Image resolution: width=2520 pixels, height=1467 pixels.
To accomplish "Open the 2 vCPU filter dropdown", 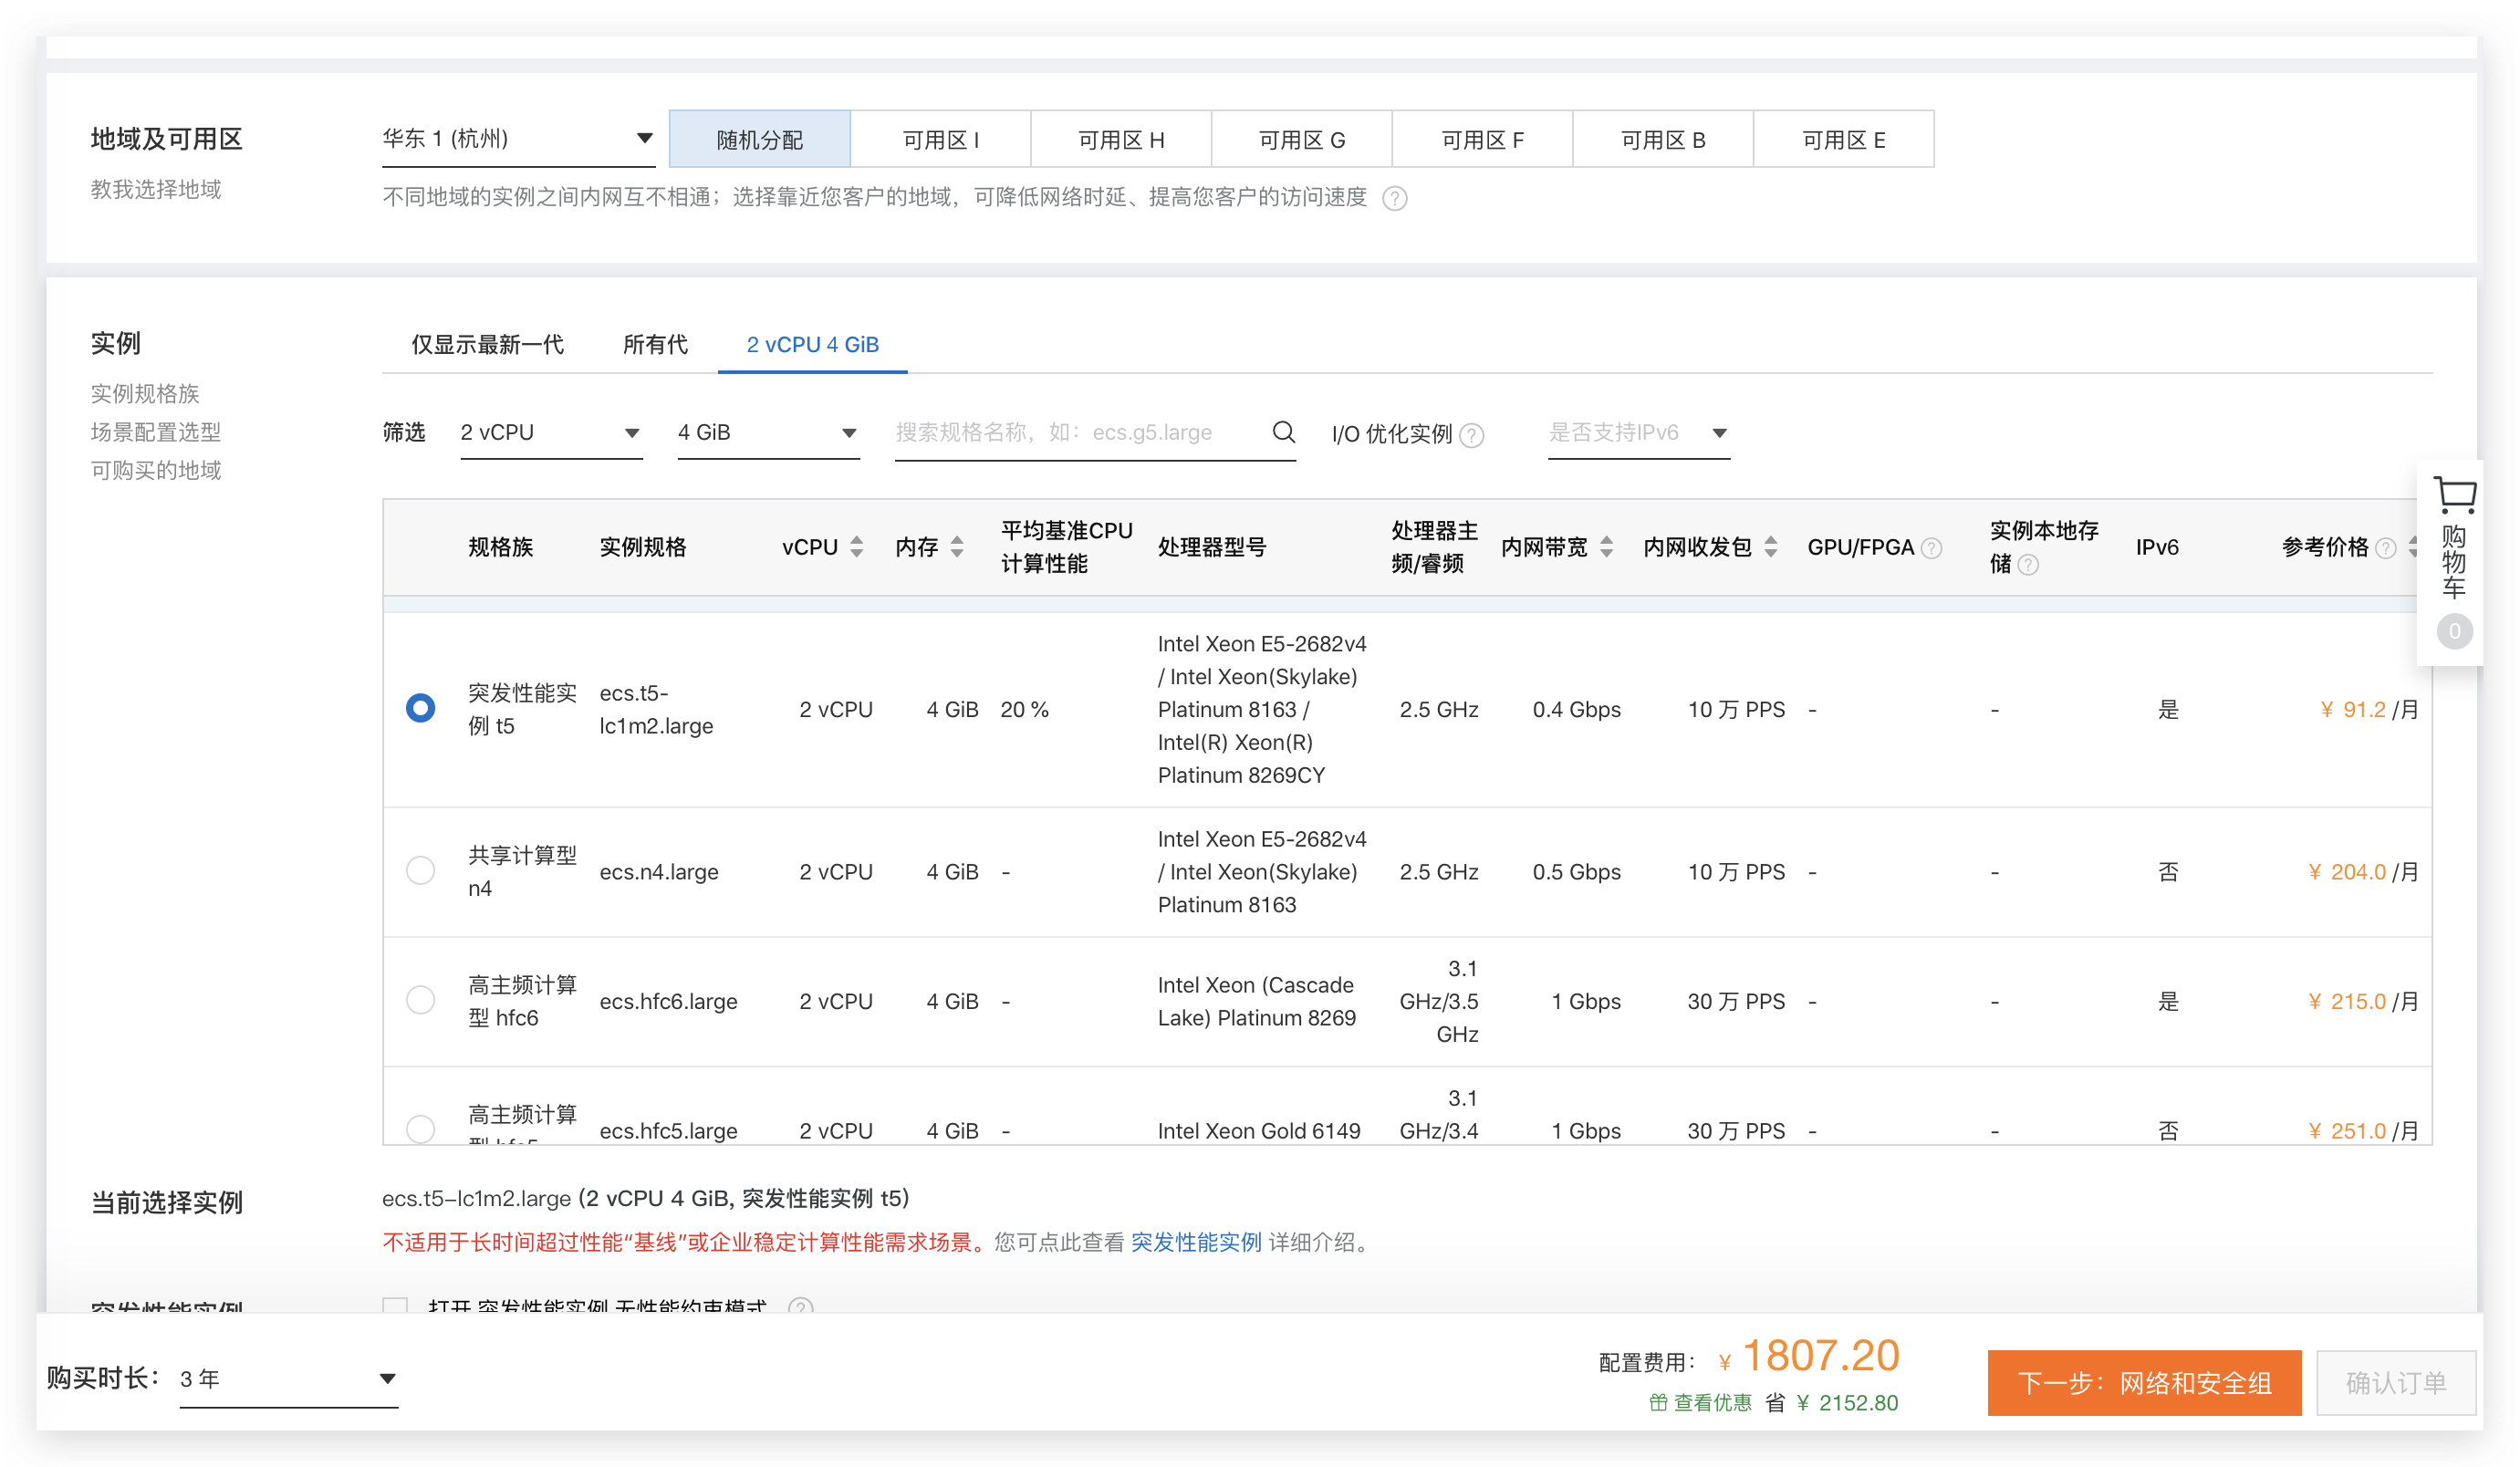I will click(550, 433).
